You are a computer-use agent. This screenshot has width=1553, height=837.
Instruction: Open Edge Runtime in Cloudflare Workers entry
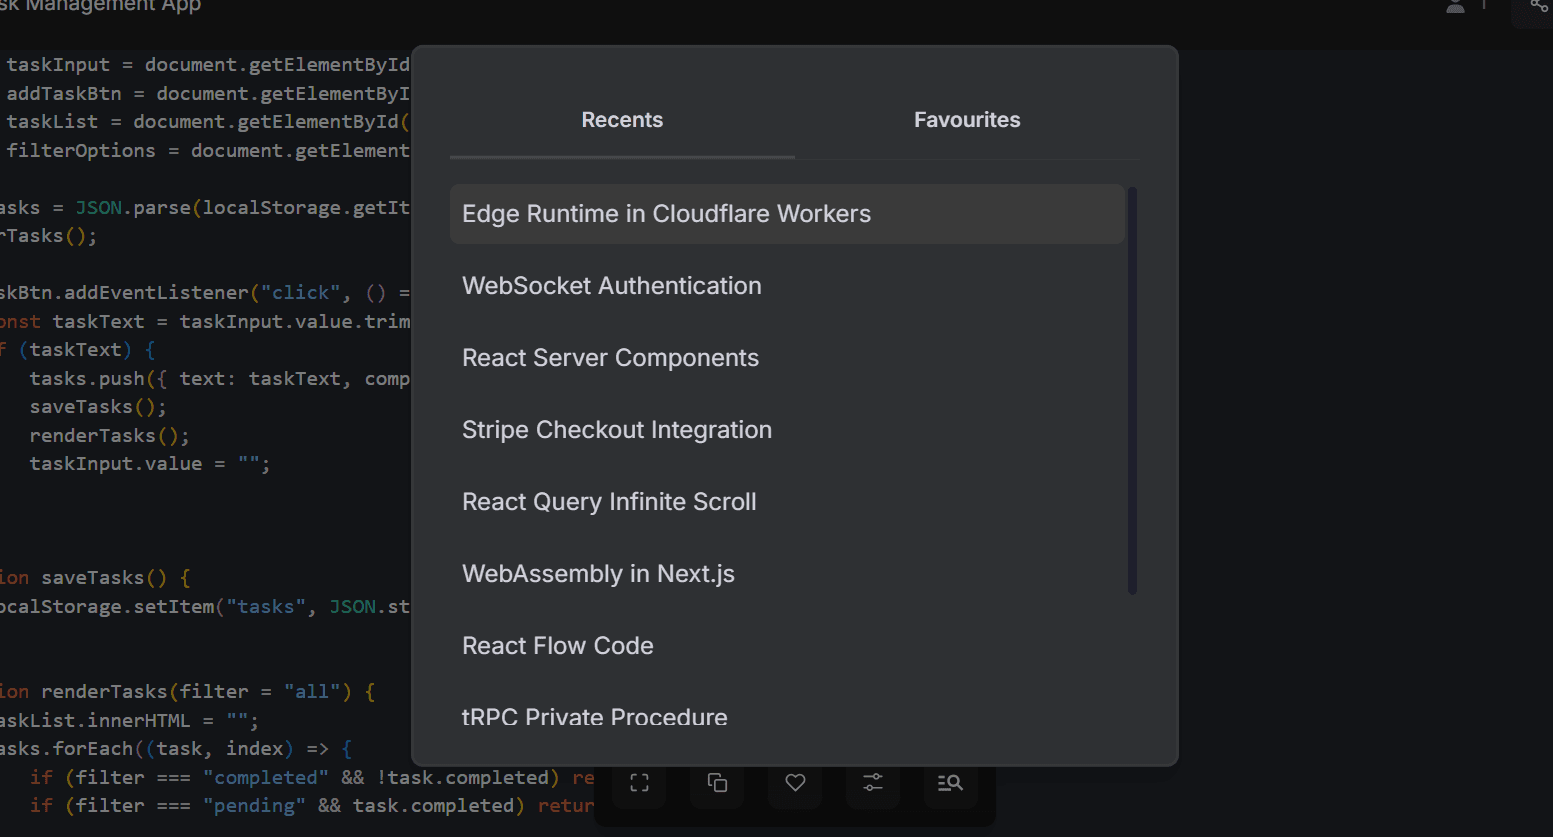[x=787, y=214]
